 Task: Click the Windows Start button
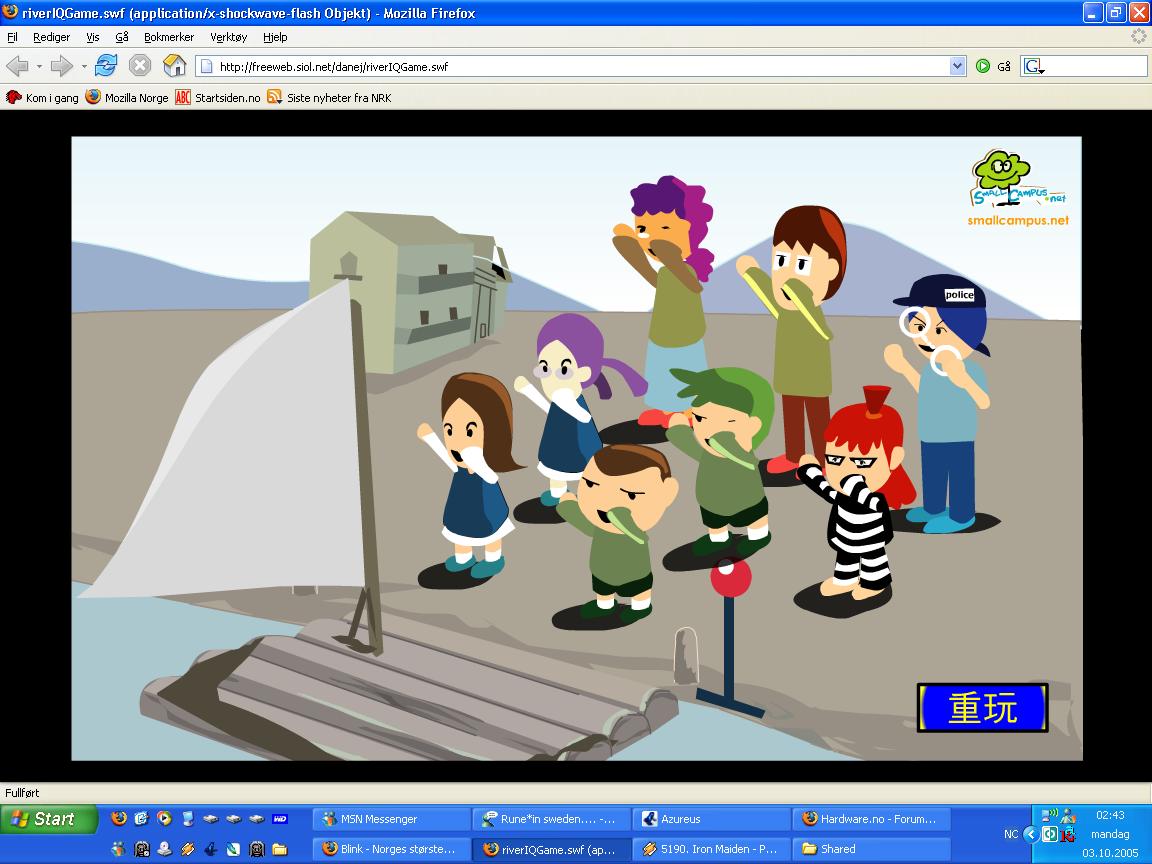pyautogui.click(x=48, y=819)
